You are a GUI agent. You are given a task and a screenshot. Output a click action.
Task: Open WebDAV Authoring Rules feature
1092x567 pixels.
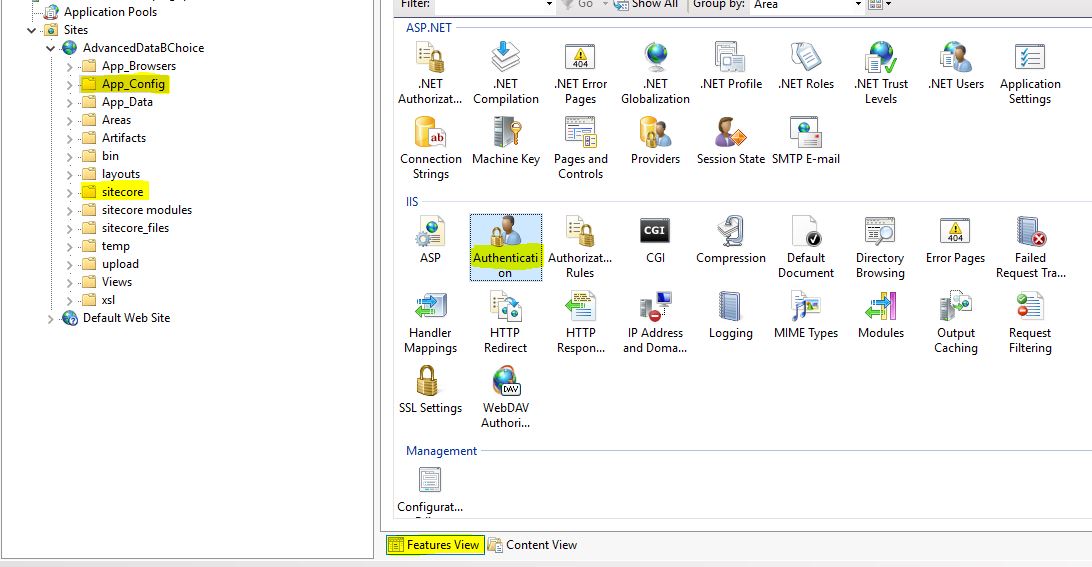pyautogui.click(x=506, y=398)
